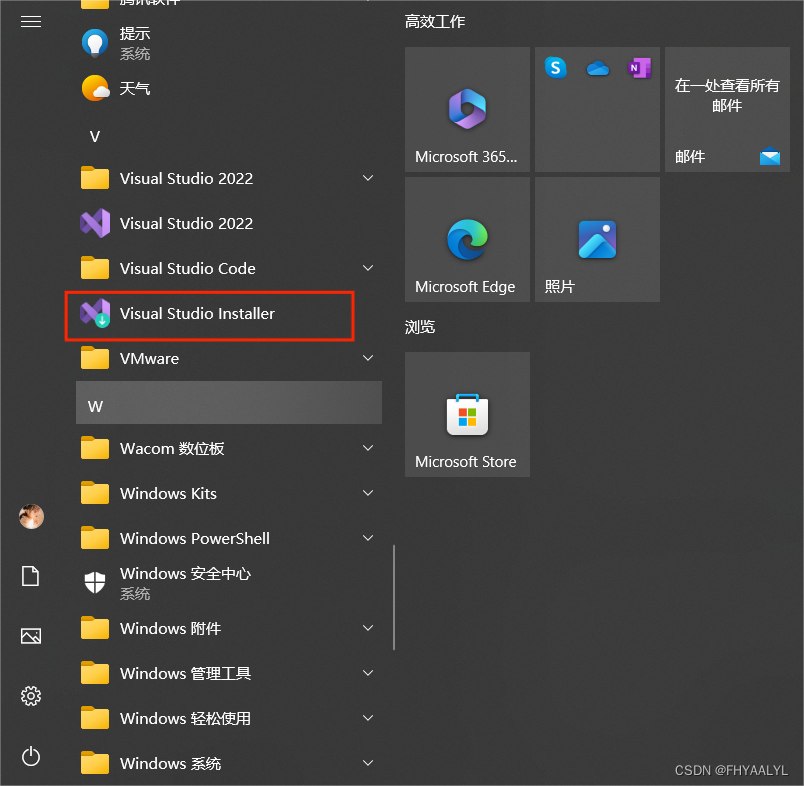
Task: Open the Microsoft Edge tile
Action: click(467, 239)
